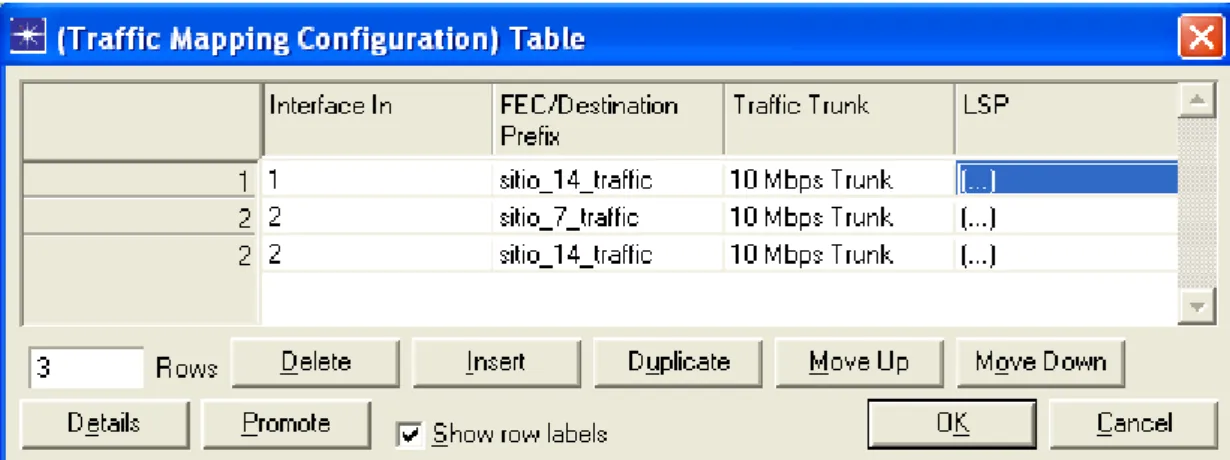Image resolution: width=1230 pixels, height=460 pixels.
Task: Select LSP (...) cell of sitio_7_traffic row
Action: pos(1066,217)
